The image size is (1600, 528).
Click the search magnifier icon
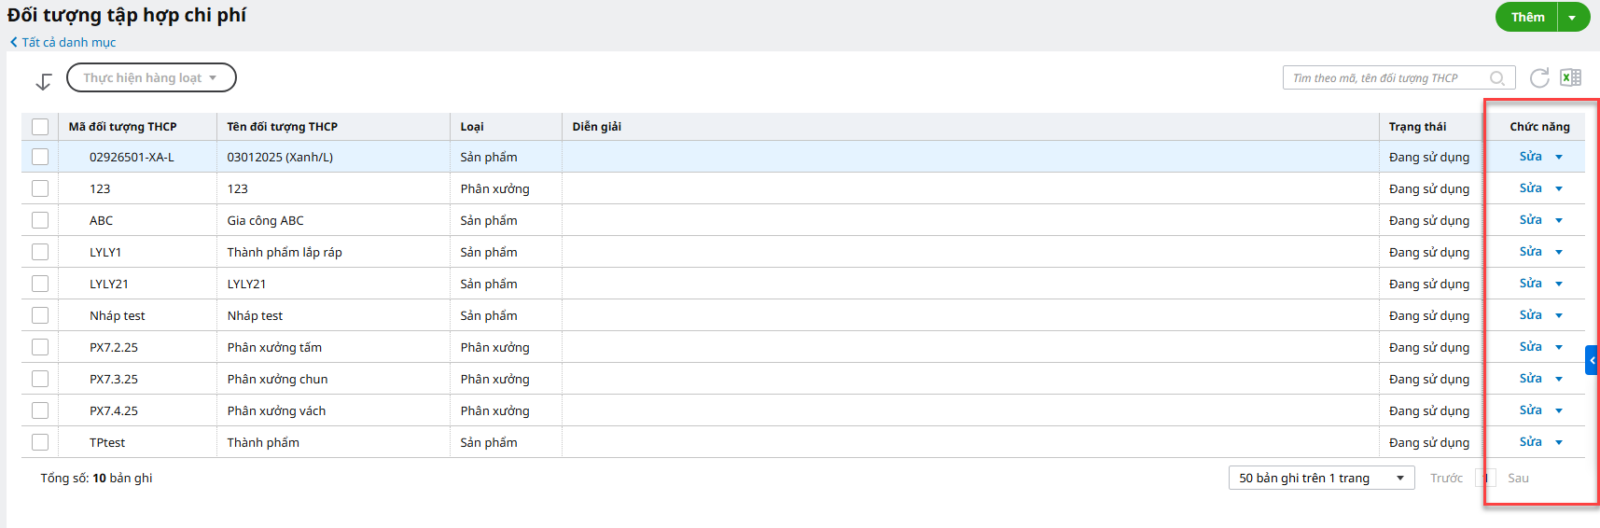click(x=1497, y=78)
